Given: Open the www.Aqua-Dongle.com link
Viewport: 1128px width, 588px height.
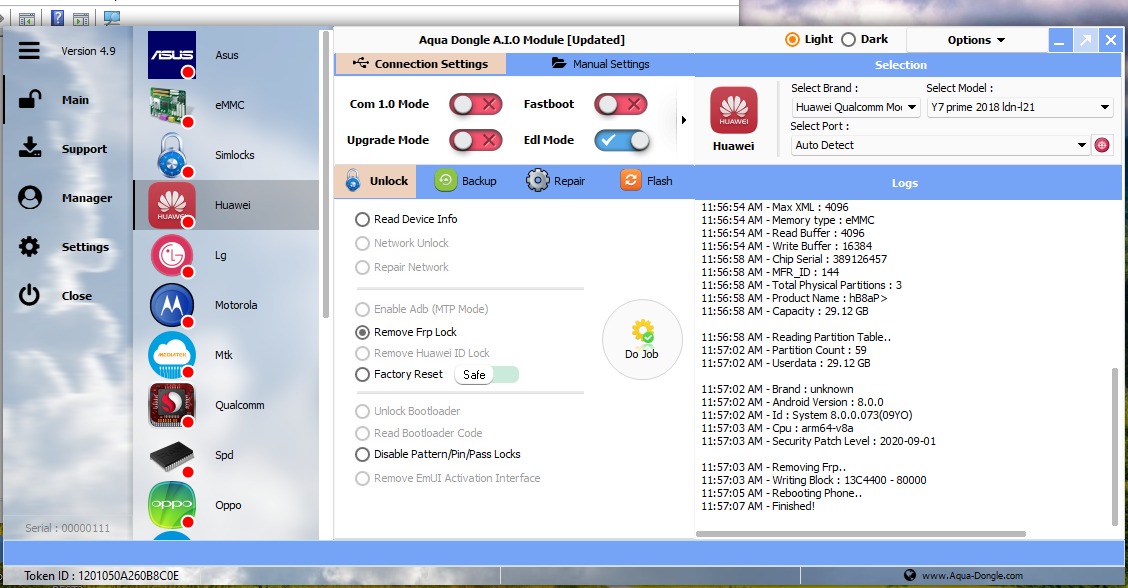Looking at the screenshot, I should pos(972,576).
